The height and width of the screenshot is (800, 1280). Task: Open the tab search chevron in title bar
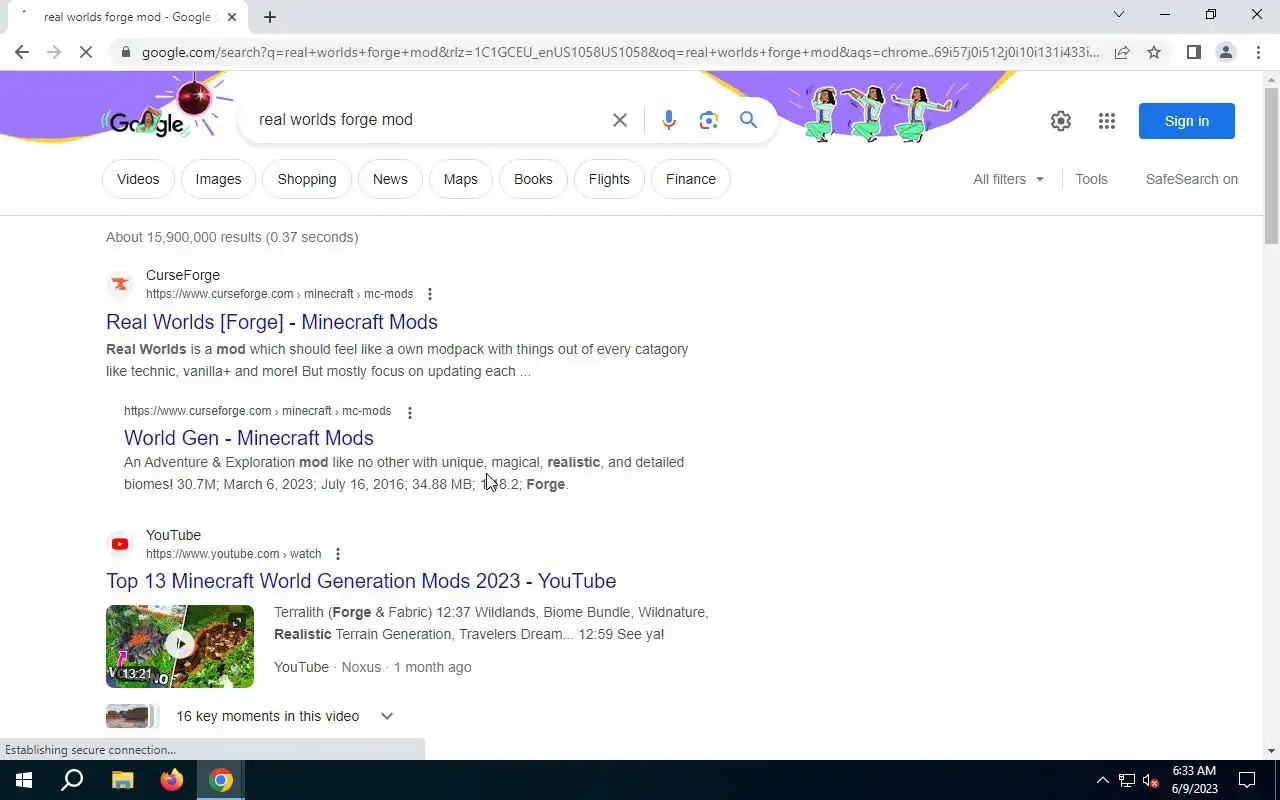[1119, 14]
